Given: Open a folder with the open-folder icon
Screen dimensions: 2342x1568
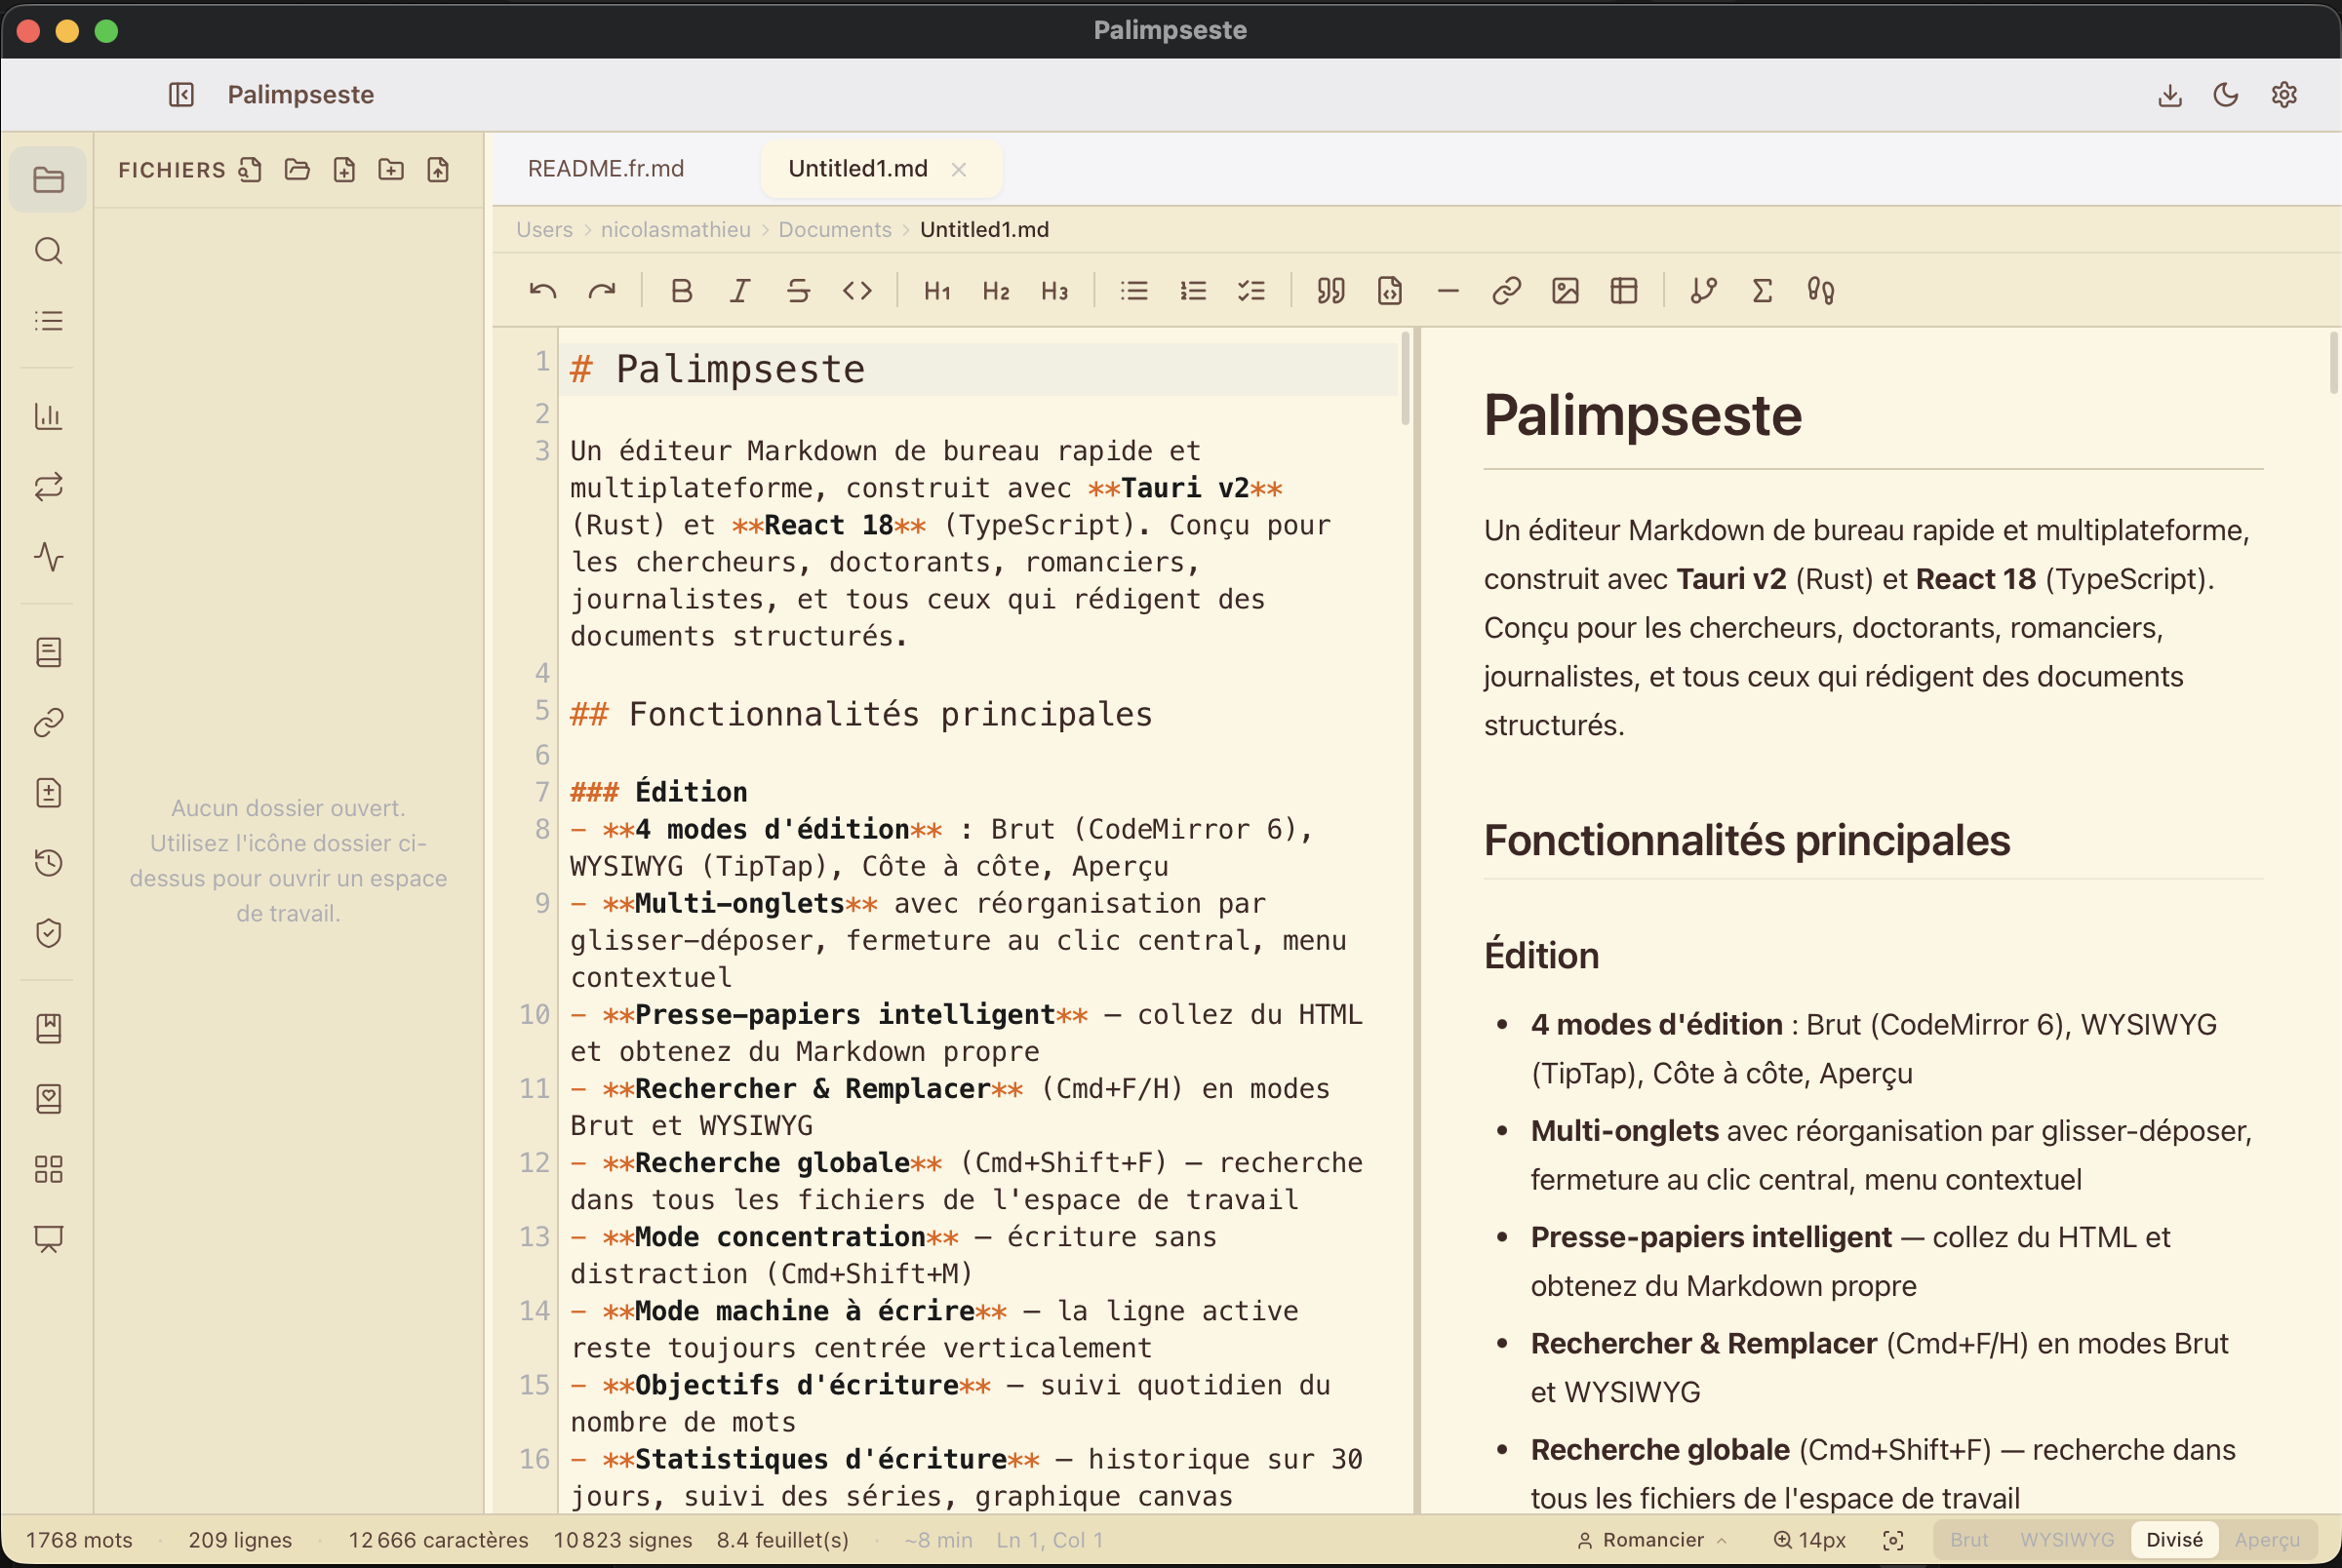Looking at the screenshot, I should pyautogui.click(x=297, y=170).
